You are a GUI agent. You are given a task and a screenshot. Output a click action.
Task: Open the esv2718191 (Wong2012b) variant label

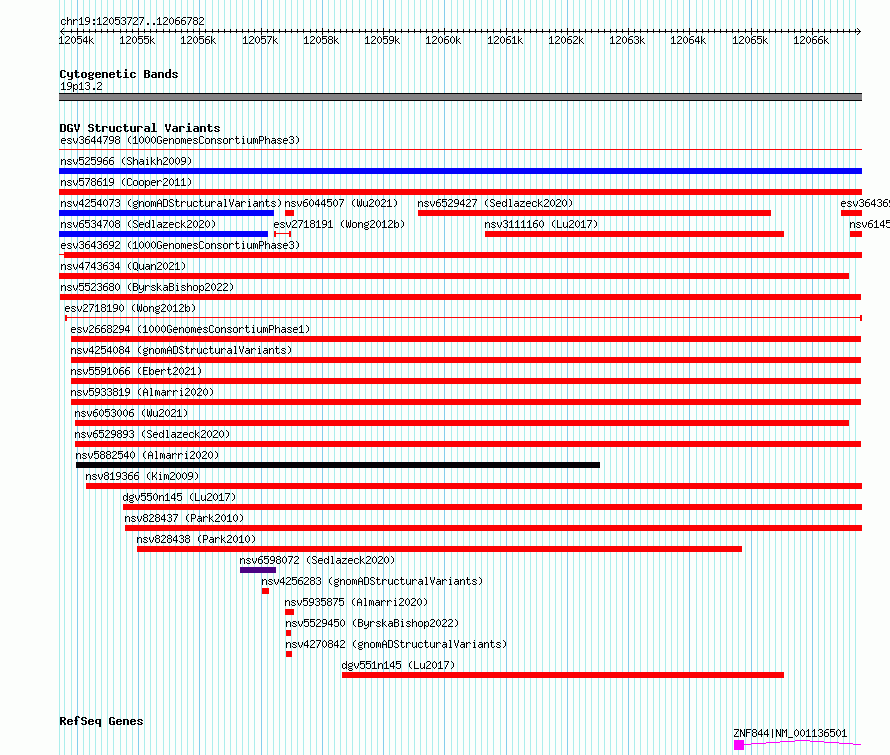click(339, 224)
